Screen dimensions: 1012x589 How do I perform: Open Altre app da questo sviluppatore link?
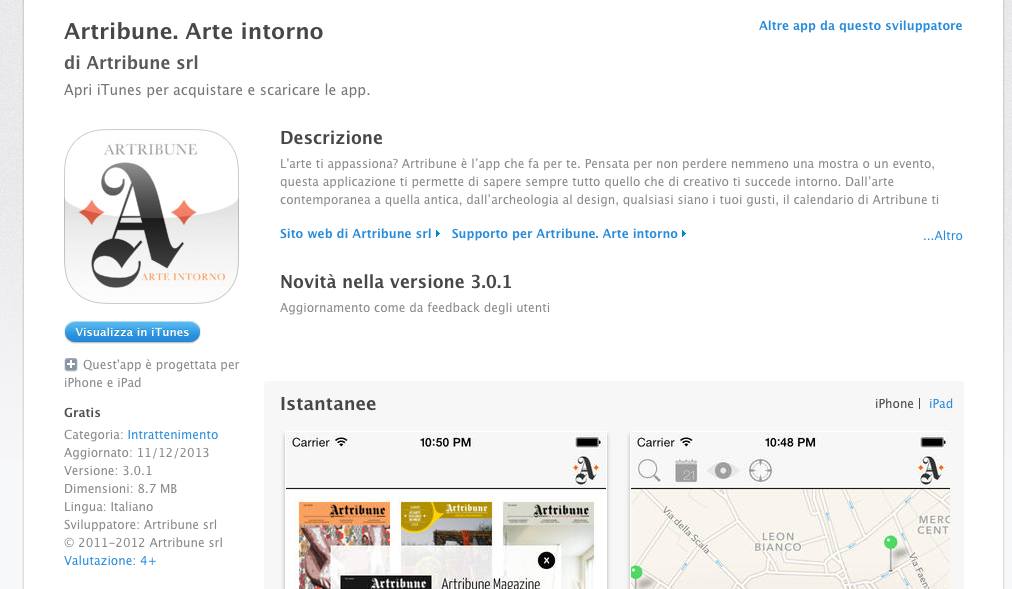point(860,26)
